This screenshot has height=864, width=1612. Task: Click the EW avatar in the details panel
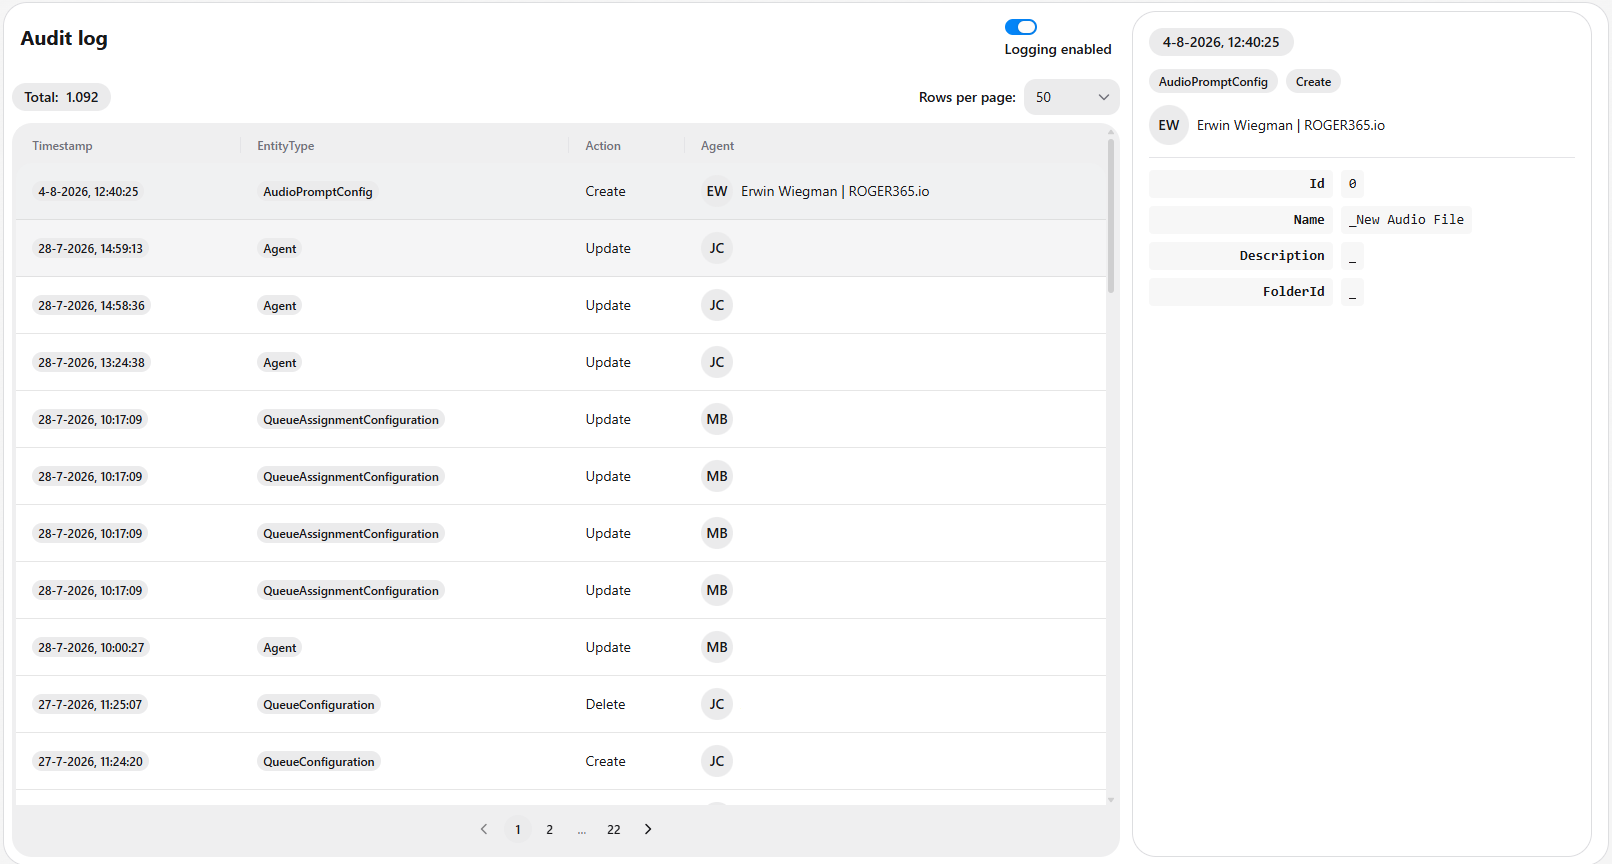click(1169, 125)
